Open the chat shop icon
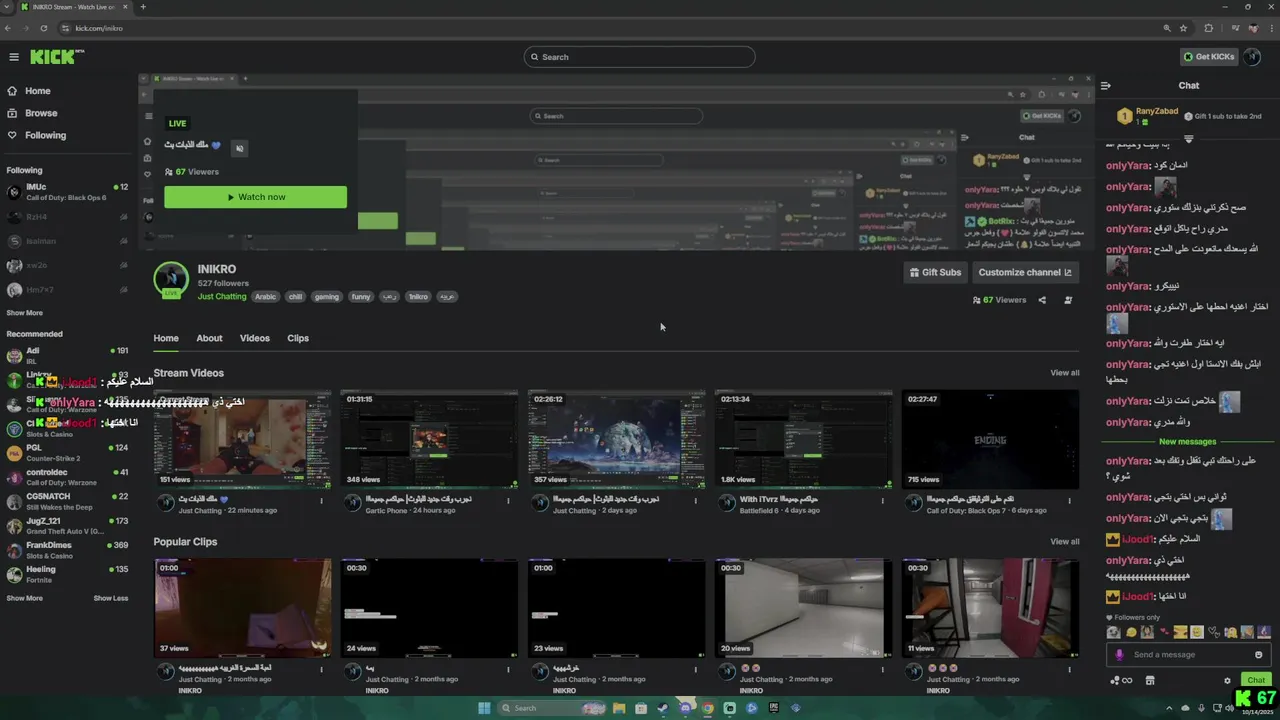 [x=1150, y=681]
